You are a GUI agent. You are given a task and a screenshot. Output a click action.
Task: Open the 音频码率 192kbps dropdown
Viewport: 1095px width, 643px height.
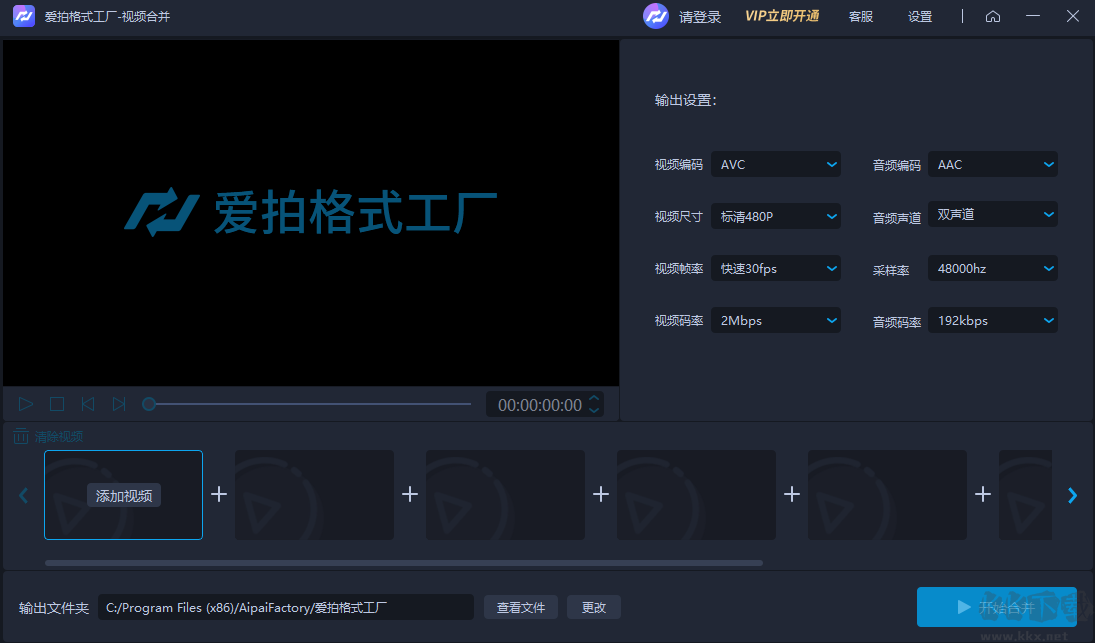[992, 319]
